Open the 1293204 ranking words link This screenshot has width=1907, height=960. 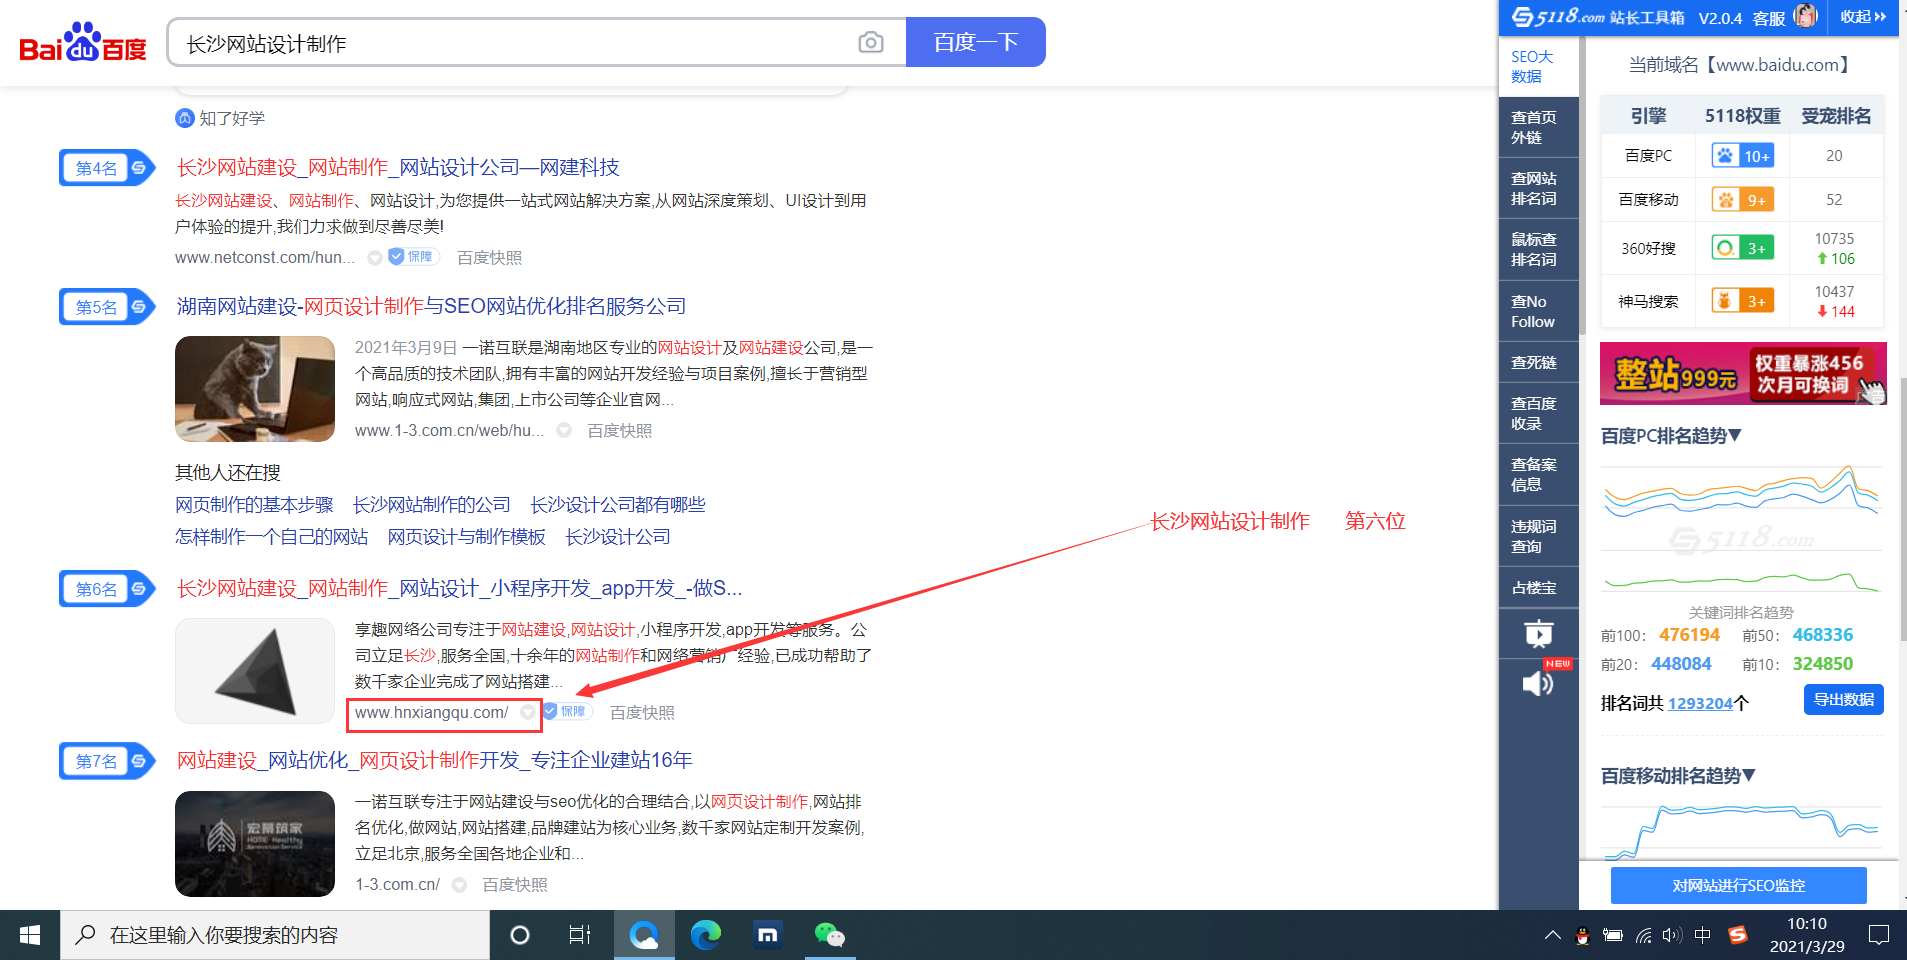[x=1700, y=704]
